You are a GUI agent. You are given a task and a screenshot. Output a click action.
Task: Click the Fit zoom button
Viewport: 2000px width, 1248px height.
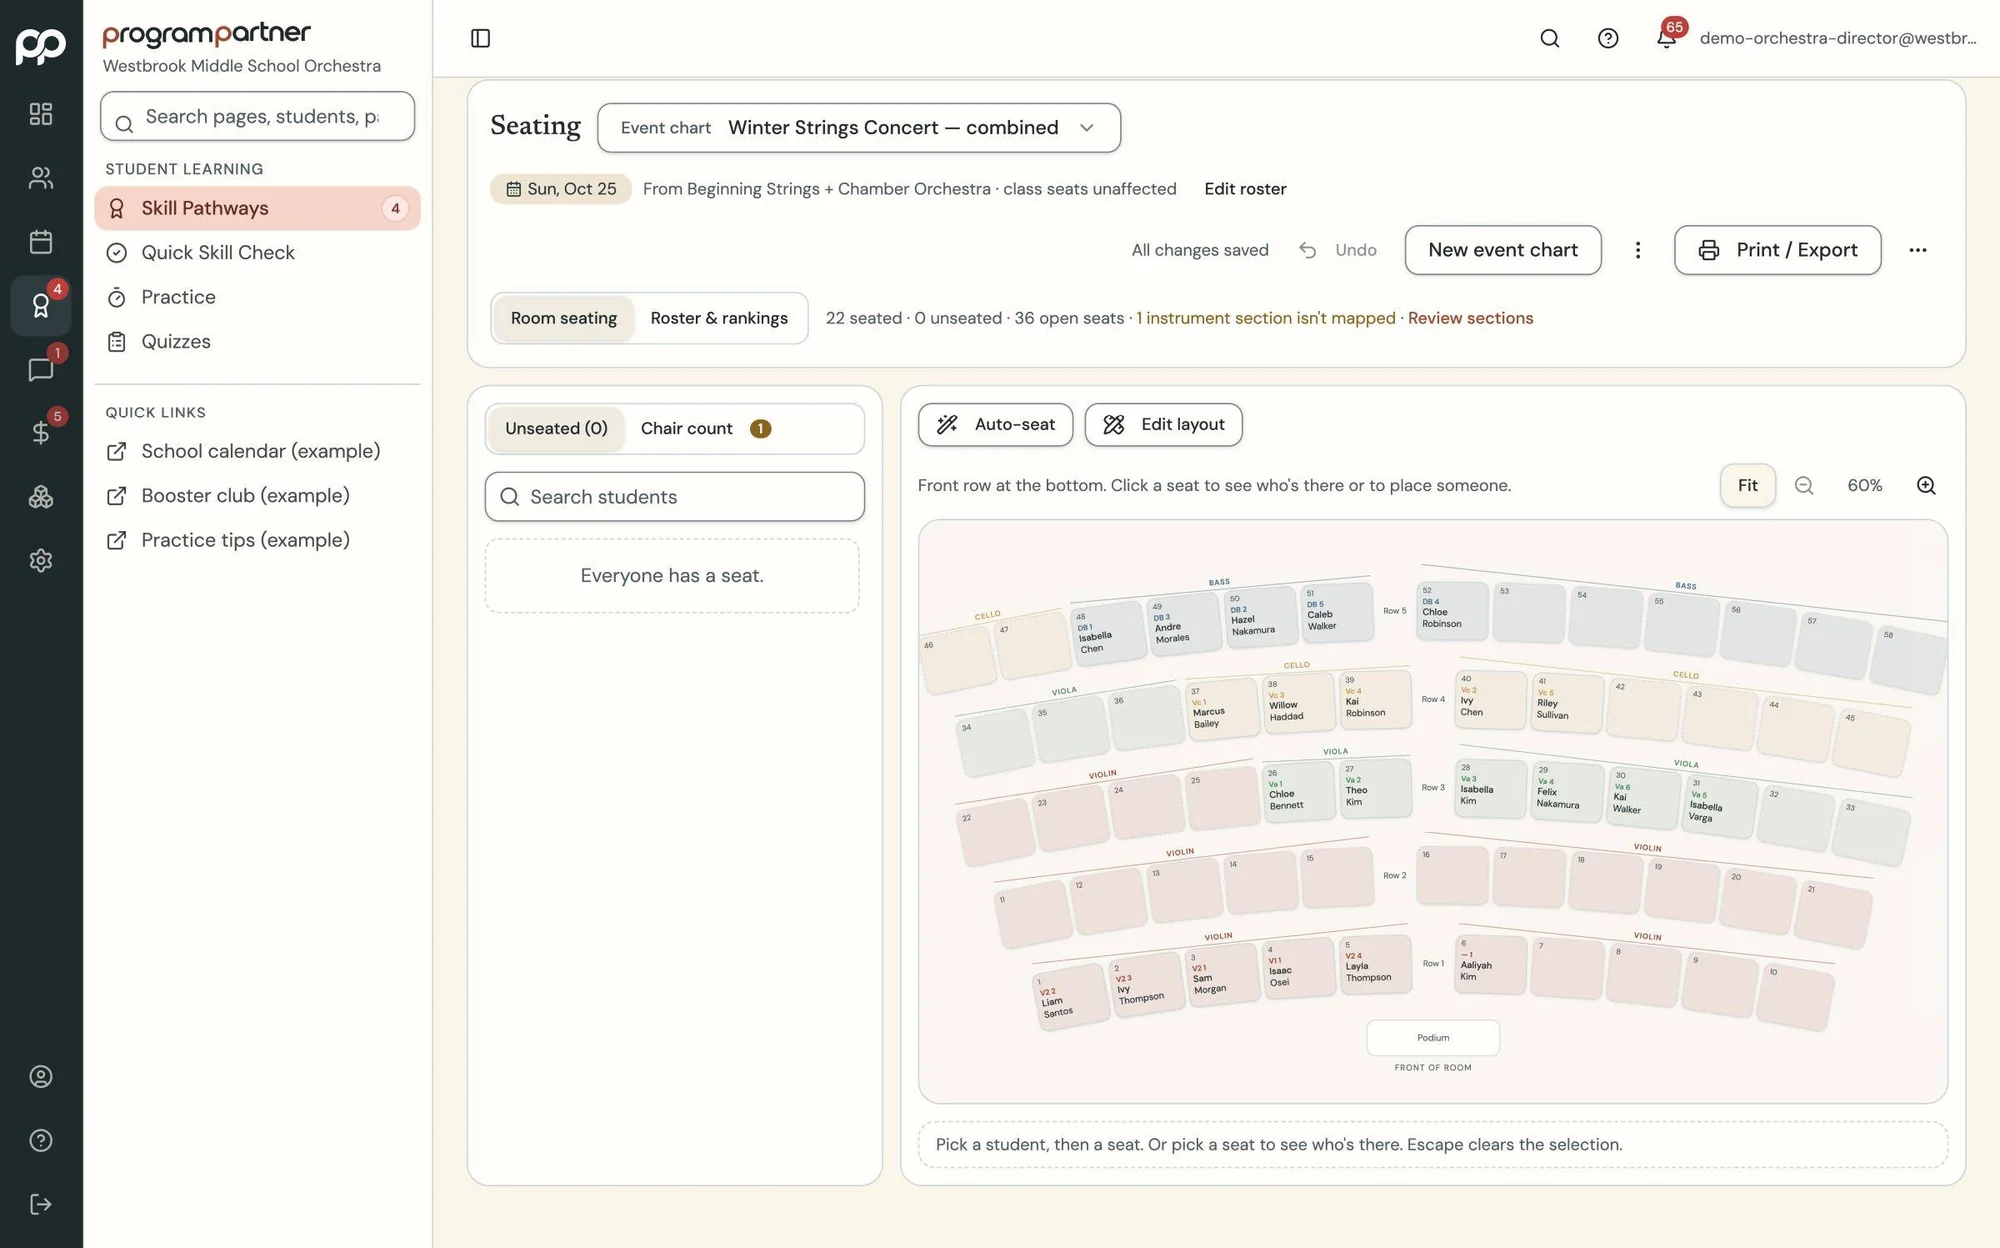[1748, 485]
